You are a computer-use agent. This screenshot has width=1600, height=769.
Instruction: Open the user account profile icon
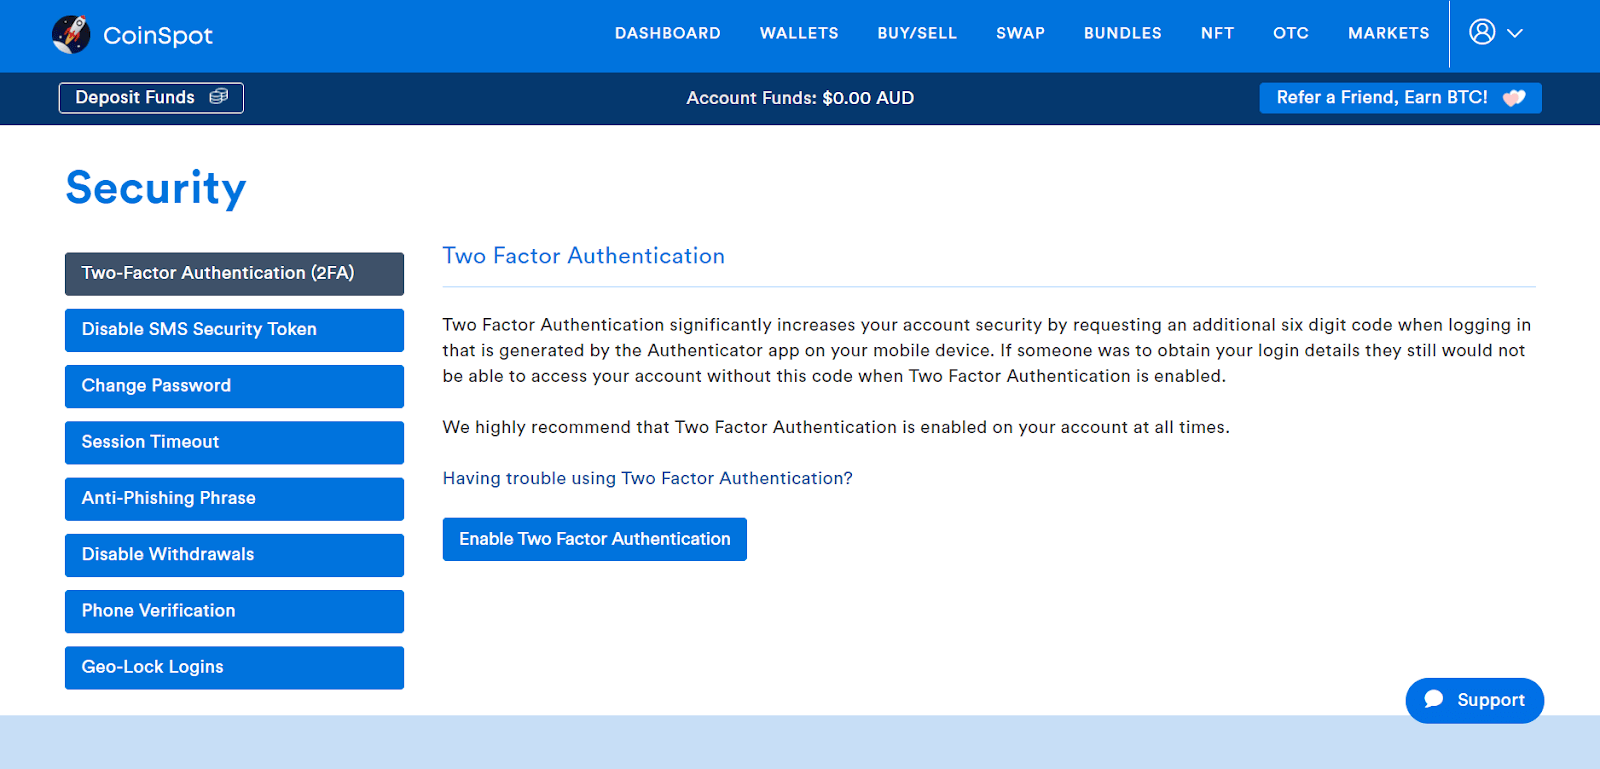(x=1482, y=32)
